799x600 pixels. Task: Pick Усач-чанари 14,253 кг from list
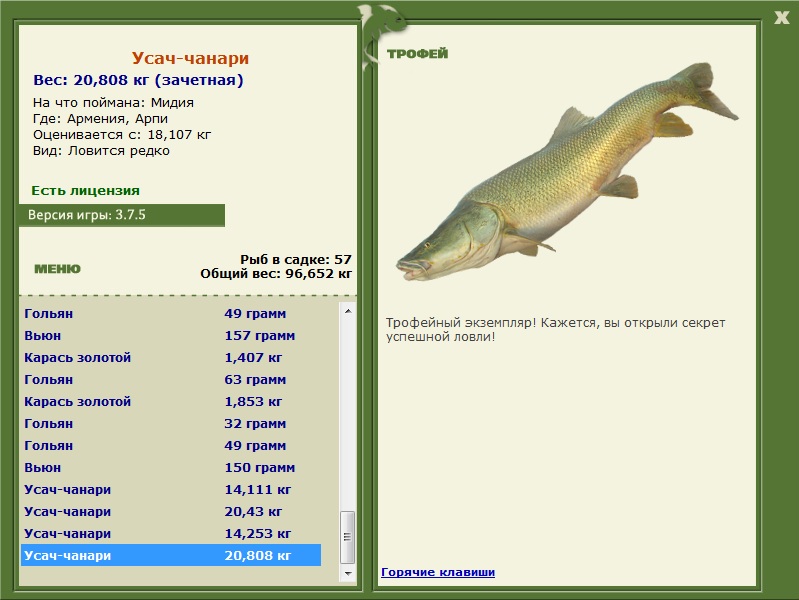[x=170, y=534]
